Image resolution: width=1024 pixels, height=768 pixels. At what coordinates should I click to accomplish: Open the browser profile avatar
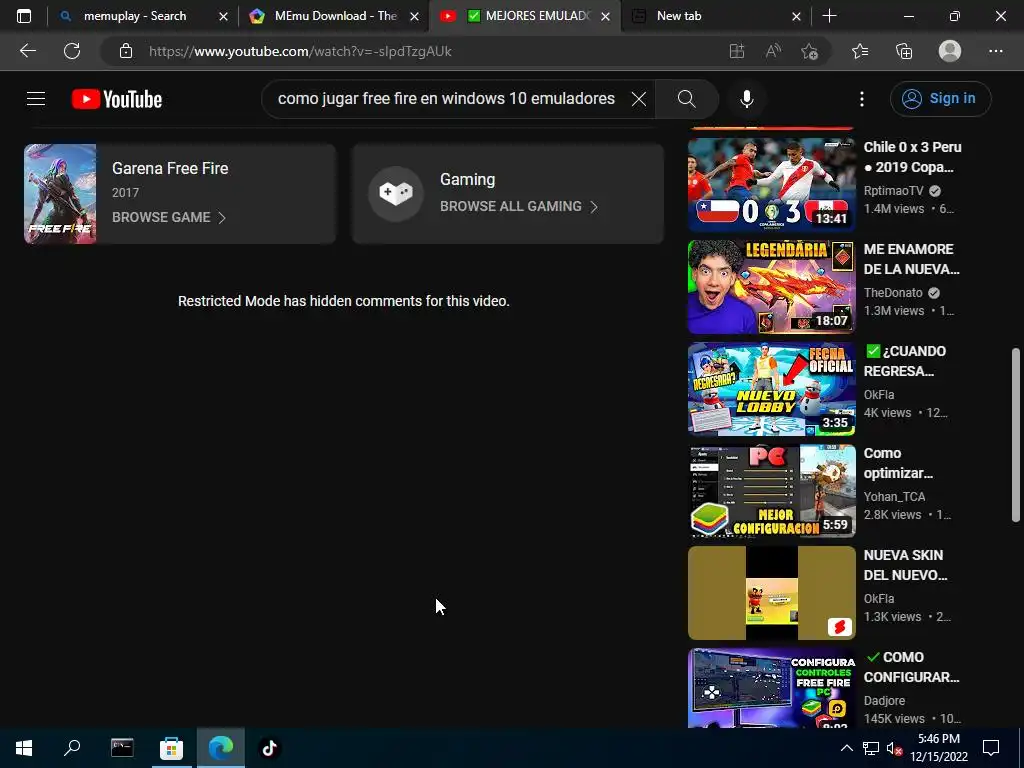(950, 51)
